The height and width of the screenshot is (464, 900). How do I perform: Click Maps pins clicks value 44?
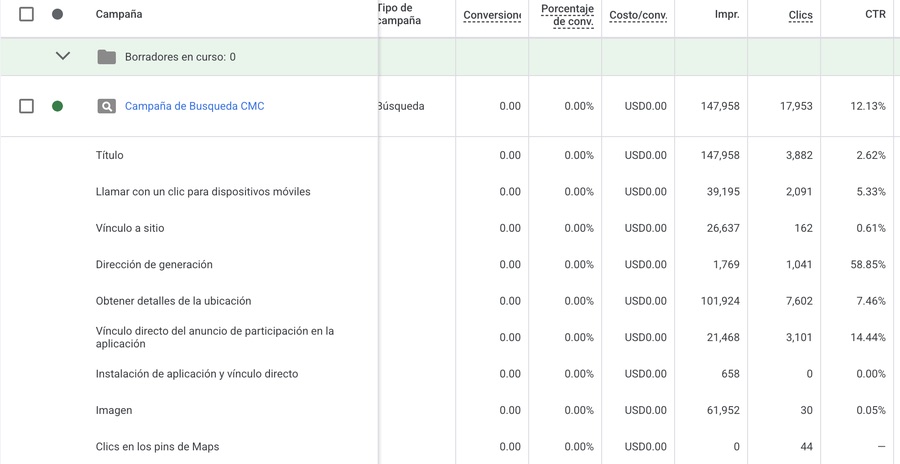click(806, 446)
